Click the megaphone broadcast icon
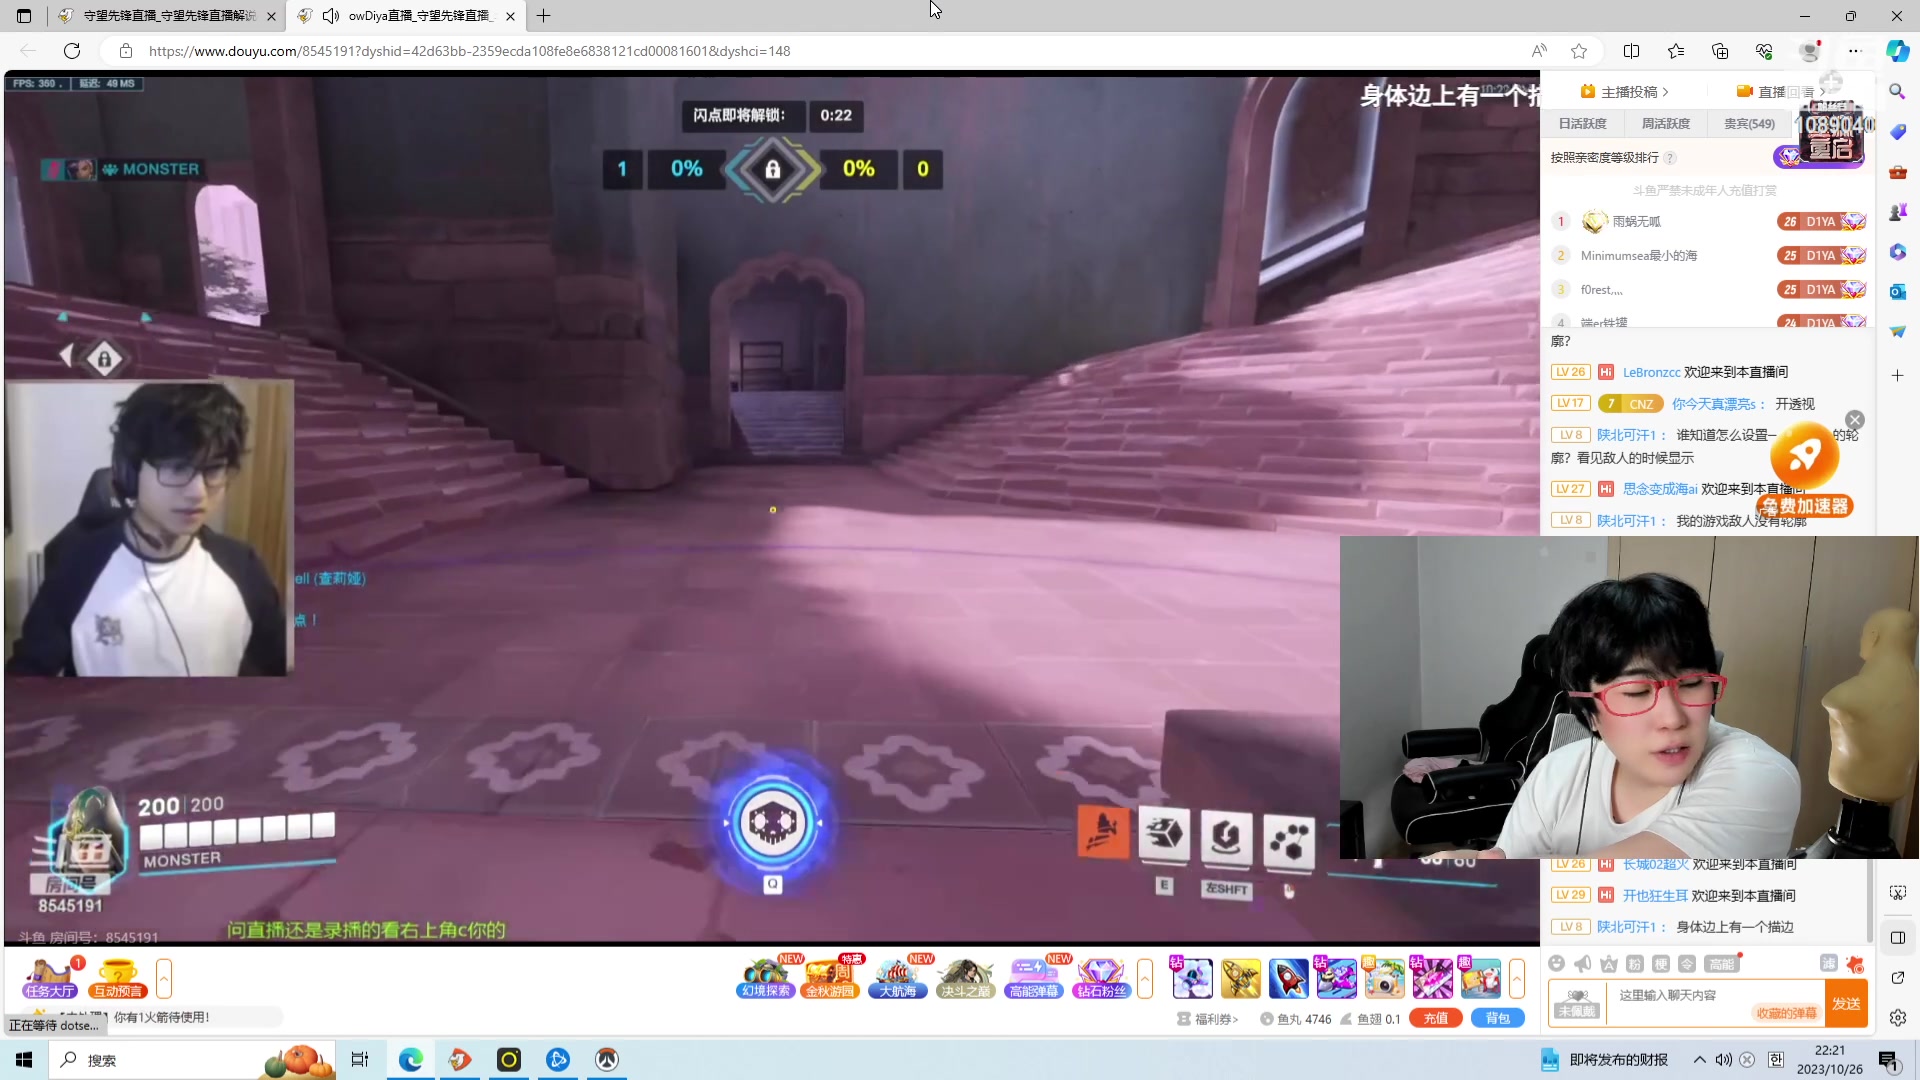The width and height of the screenshot is (1920, 1080). [x=1582, y=963]
